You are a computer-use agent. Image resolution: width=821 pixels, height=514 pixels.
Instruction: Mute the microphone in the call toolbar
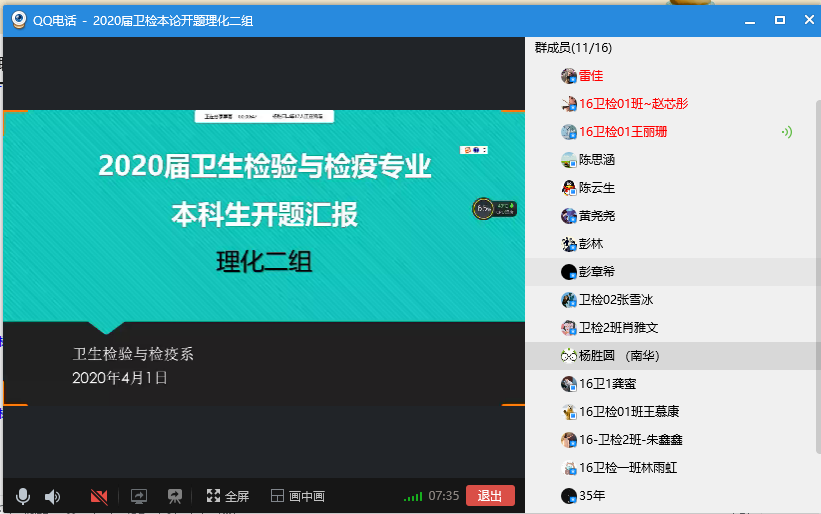[23, 496]
